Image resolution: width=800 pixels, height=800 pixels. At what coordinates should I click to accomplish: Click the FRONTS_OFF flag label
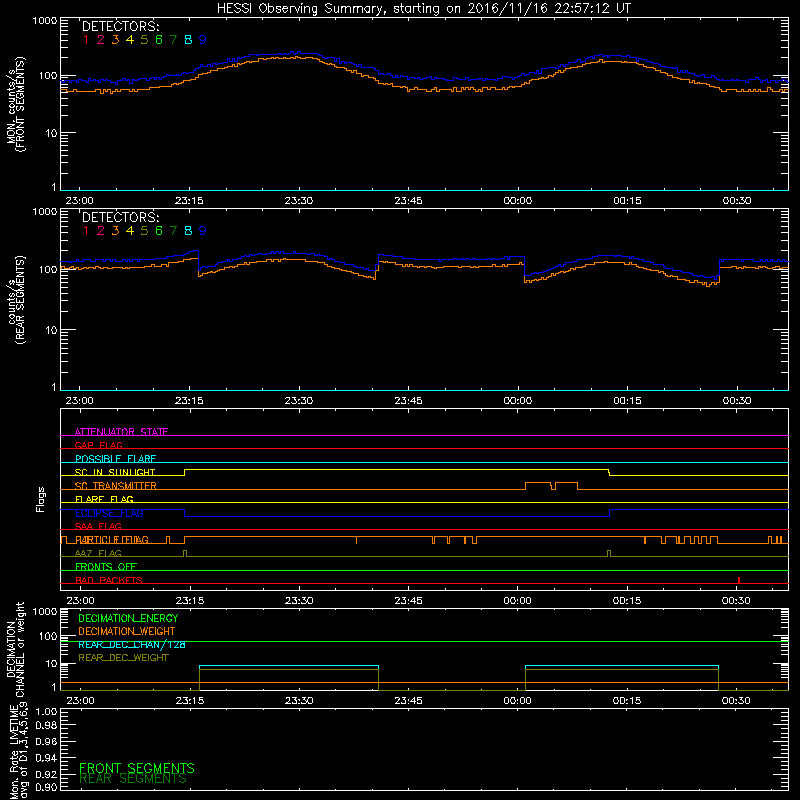tap(106, 567)
